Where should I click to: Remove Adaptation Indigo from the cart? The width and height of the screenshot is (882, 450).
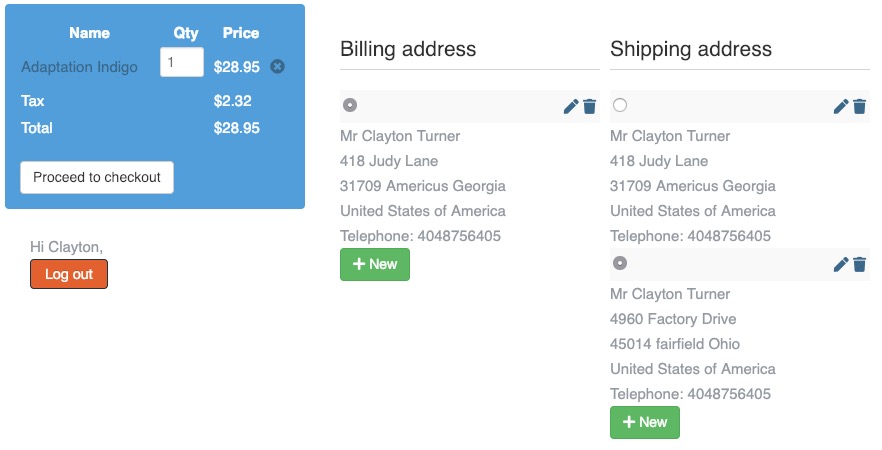tap(278, 67)
